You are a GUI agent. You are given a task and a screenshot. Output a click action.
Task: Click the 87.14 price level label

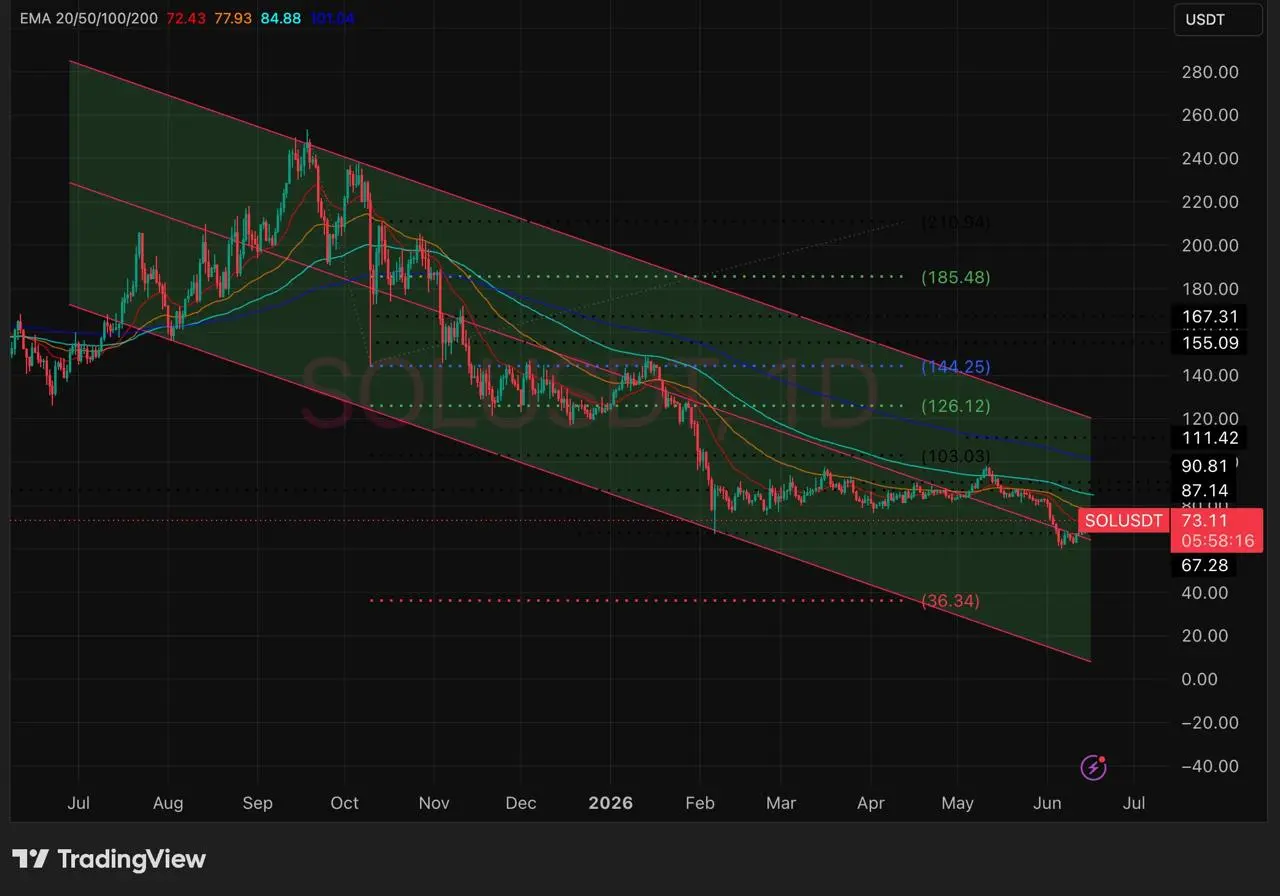[1204, 491]
